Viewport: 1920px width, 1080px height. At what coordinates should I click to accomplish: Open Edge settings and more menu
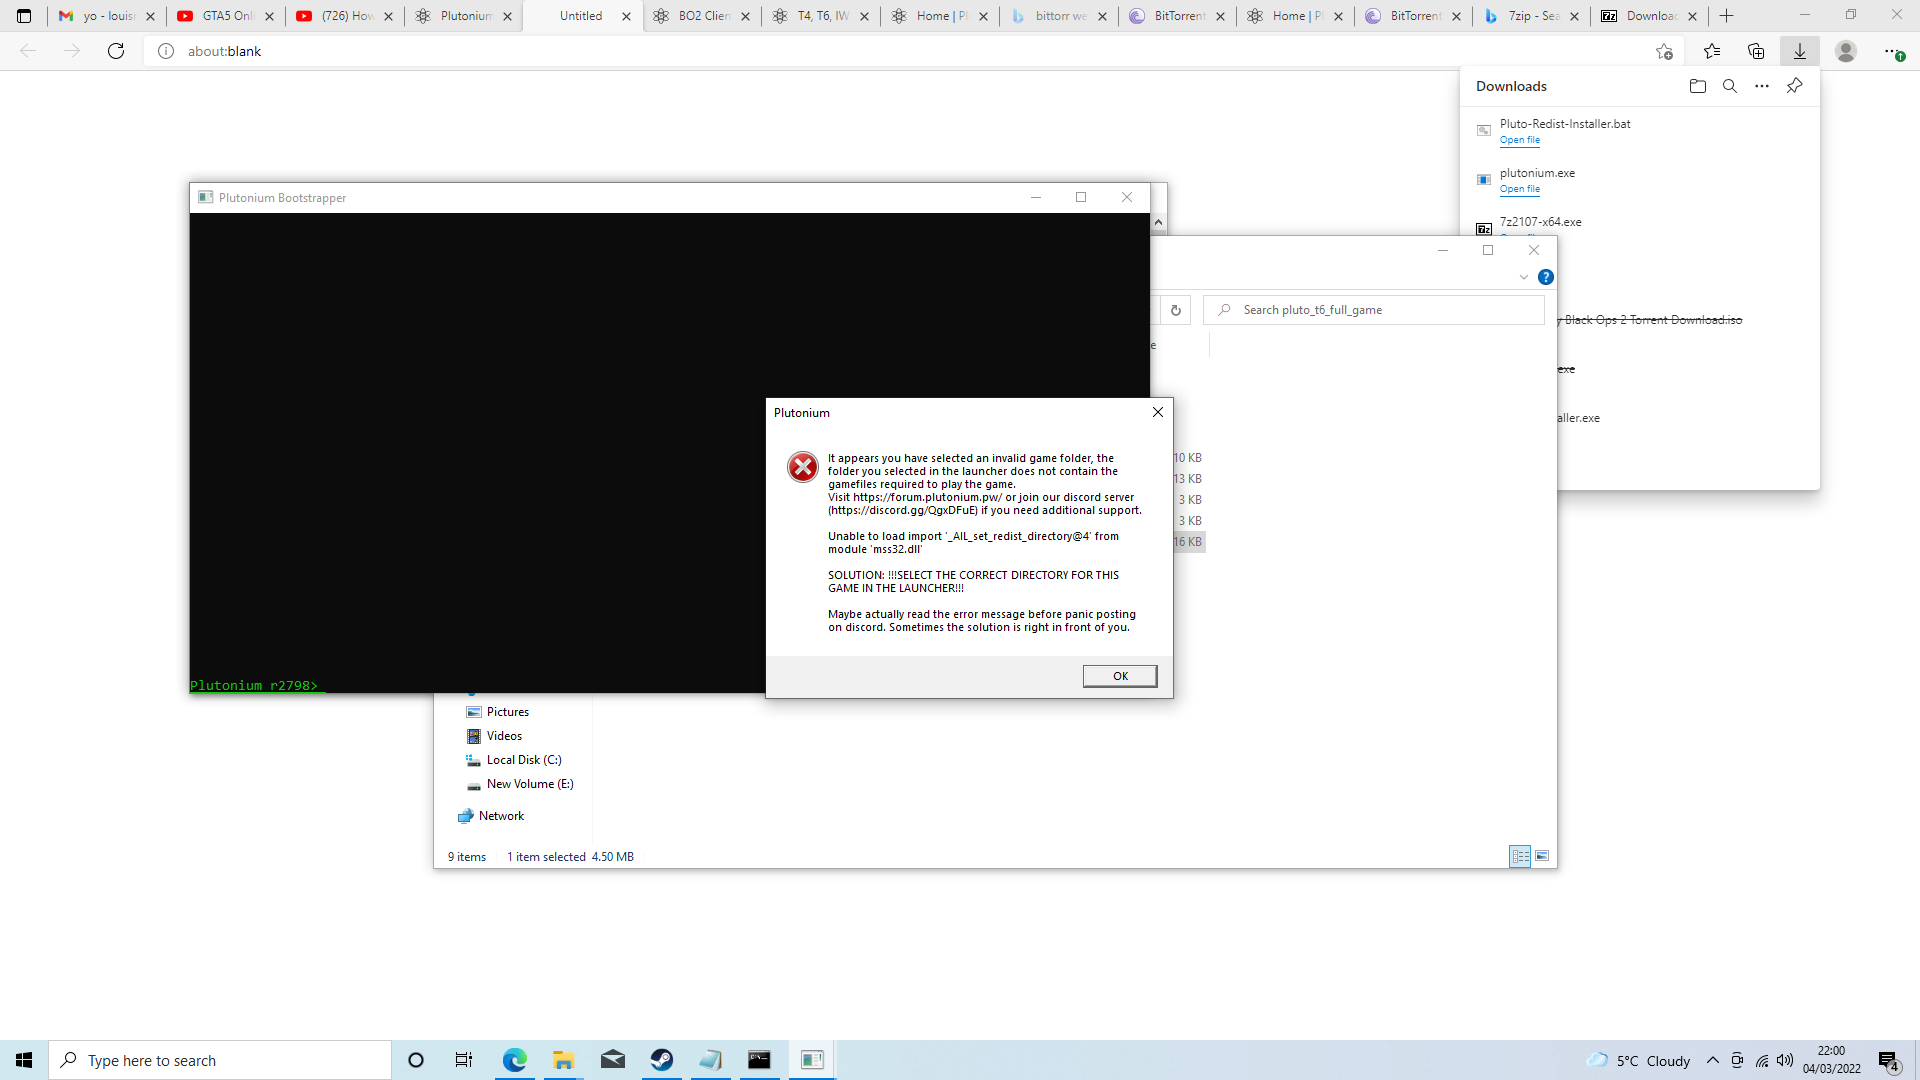[1892, 51]
